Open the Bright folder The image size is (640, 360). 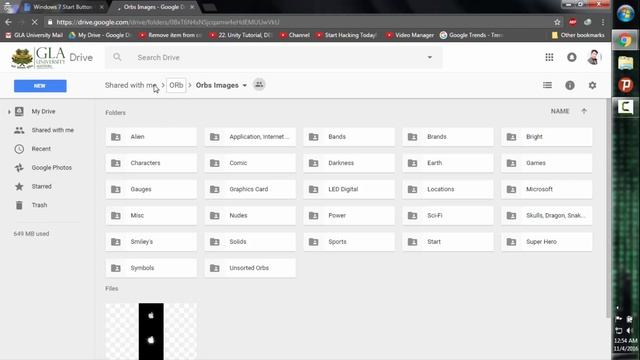pos(547,137)
